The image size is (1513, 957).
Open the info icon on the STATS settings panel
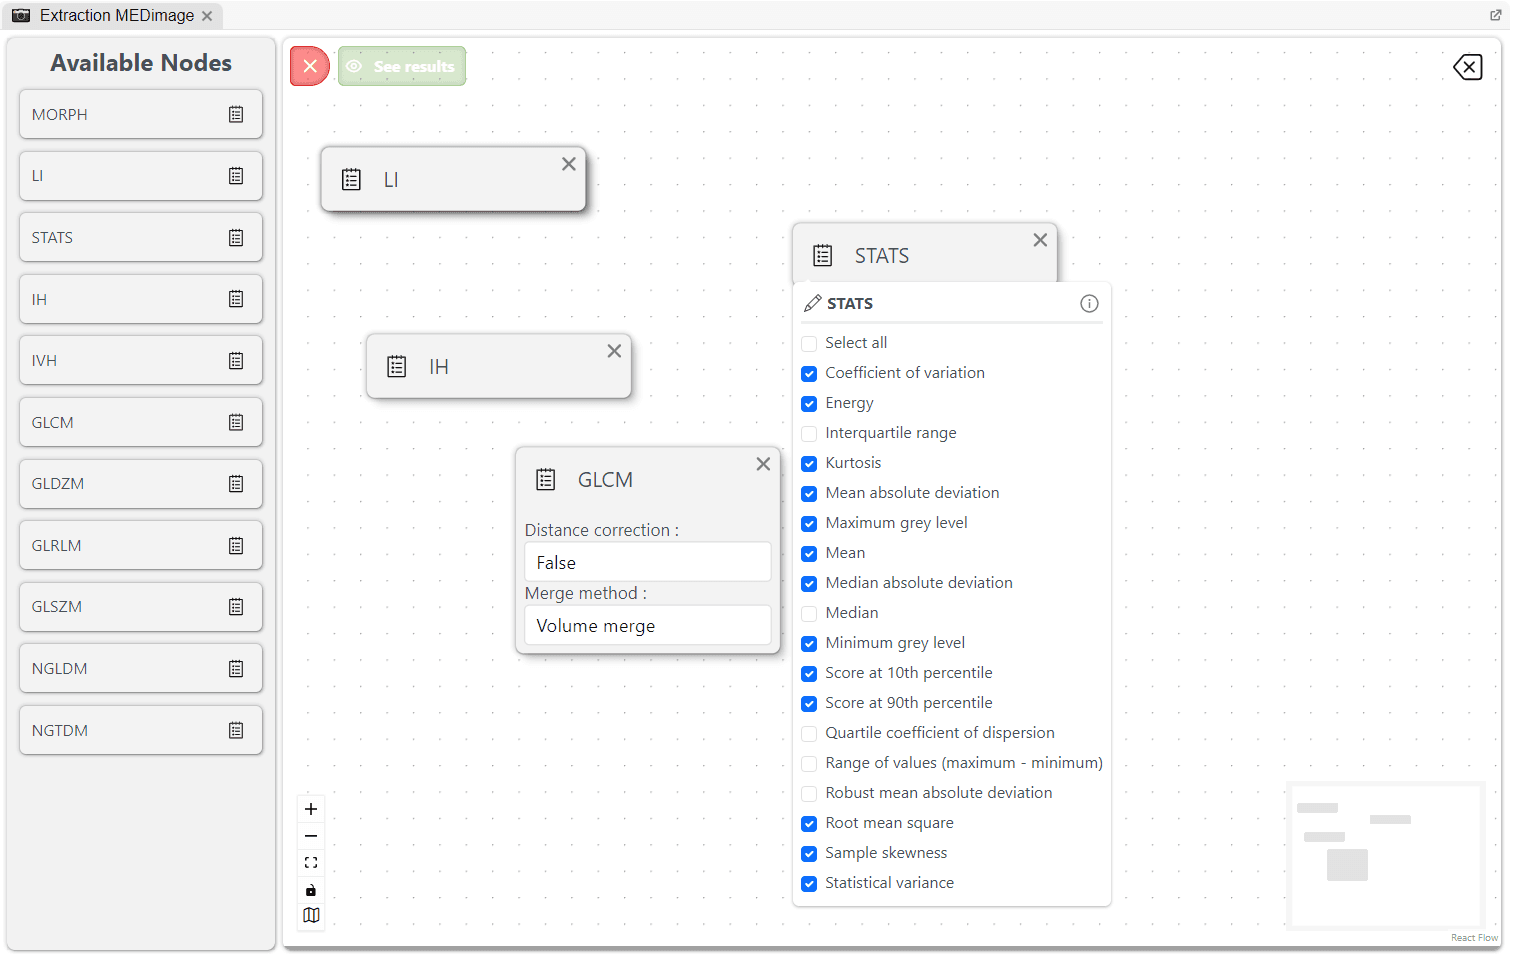tap(1089, 303)
